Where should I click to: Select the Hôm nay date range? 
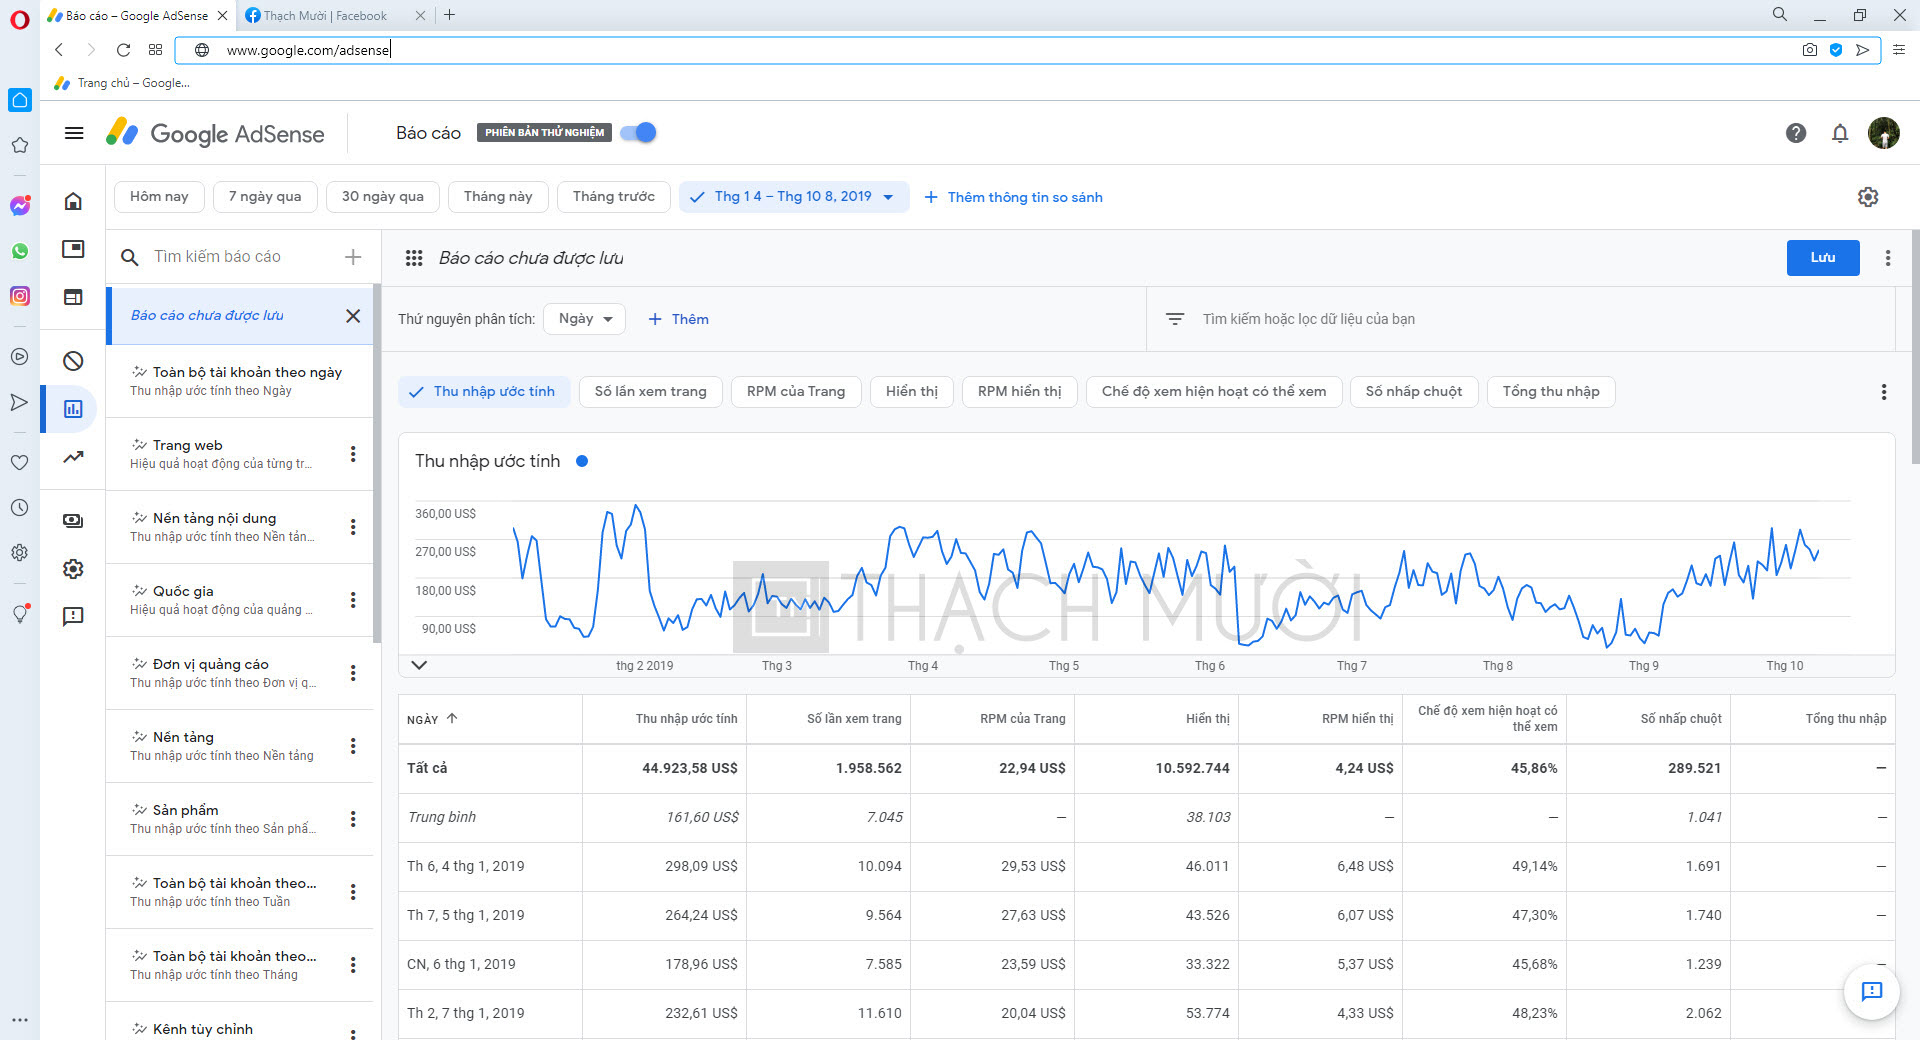click(x=159, y=197)
